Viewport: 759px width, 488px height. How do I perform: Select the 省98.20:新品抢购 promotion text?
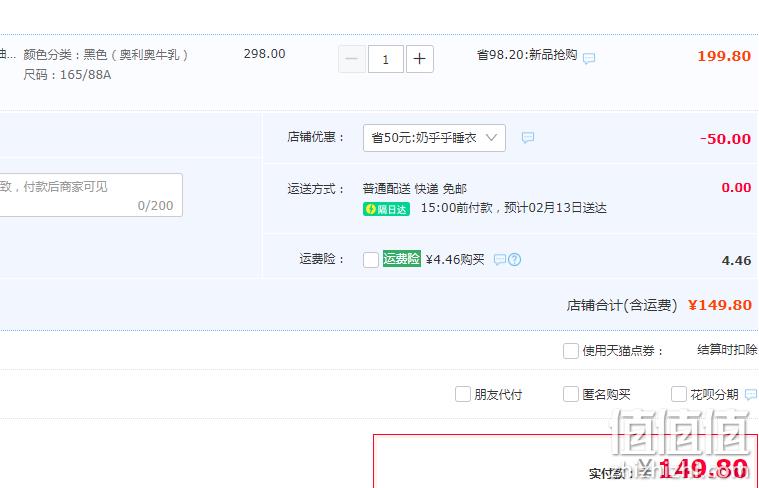point(527,55)
